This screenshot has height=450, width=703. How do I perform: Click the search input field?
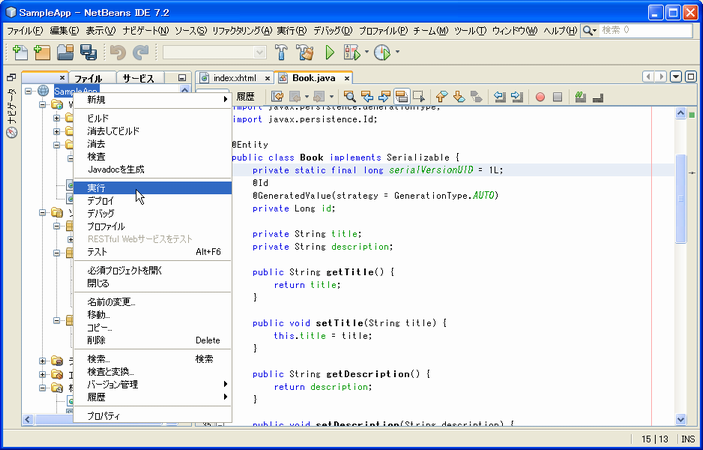[x=645, y=30]
